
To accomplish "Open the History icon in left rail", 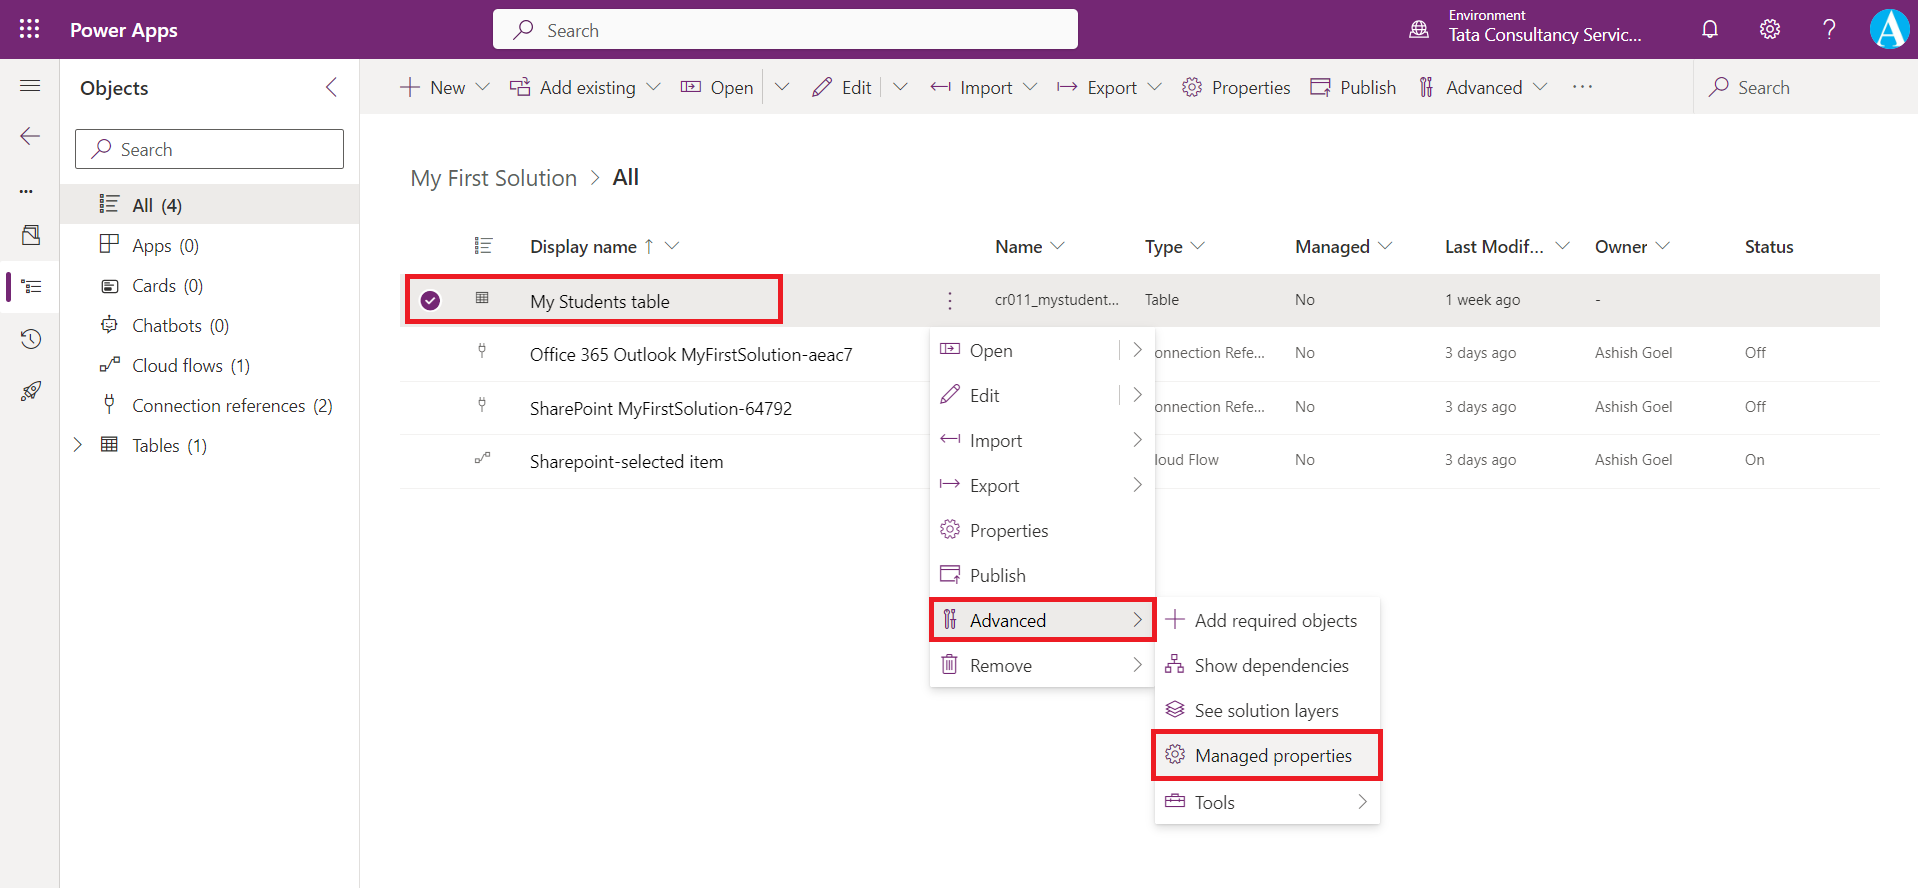I will tap(30, 339).
